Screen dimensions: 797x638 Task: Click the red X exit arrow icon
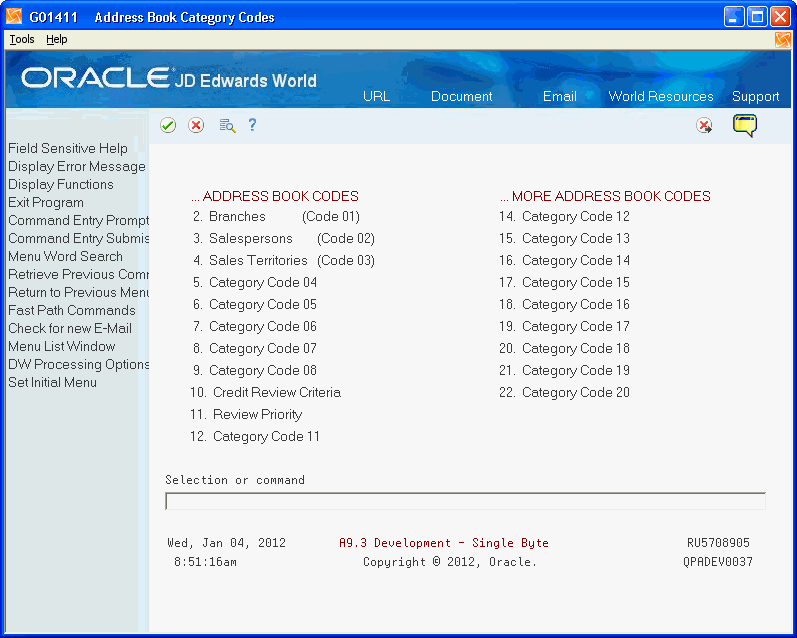click(x=704, y=126)
